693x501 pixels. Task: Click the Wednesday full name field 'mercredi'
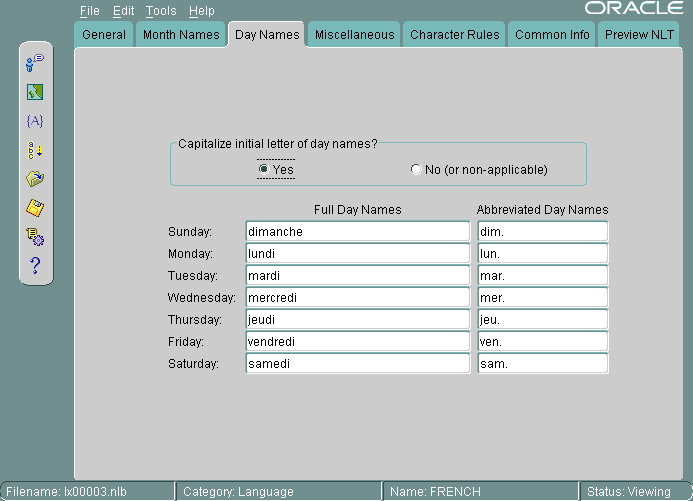coord(357,298)
